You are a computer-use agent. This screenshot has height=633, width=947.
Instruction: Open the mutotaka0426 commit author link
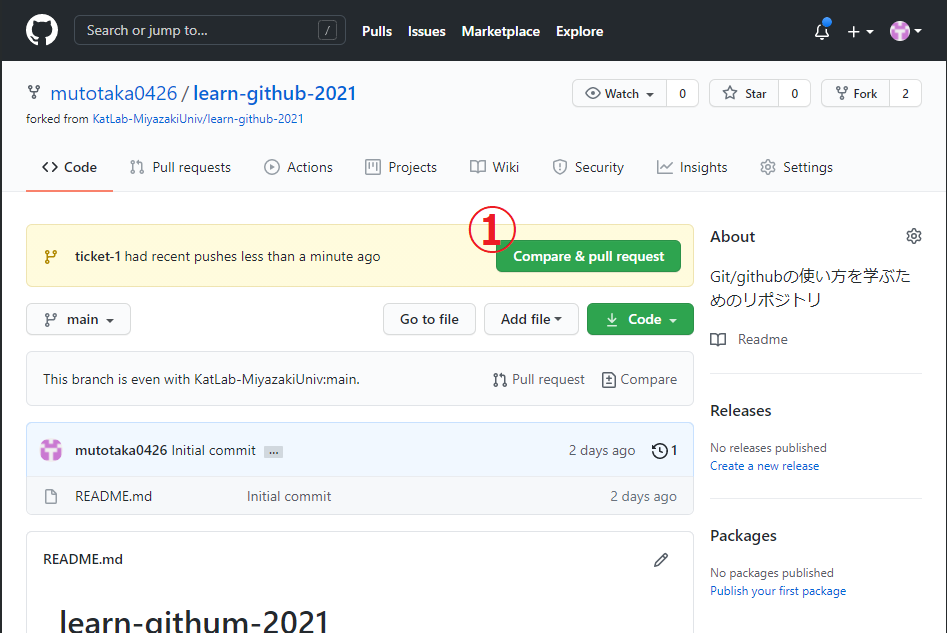121,450
